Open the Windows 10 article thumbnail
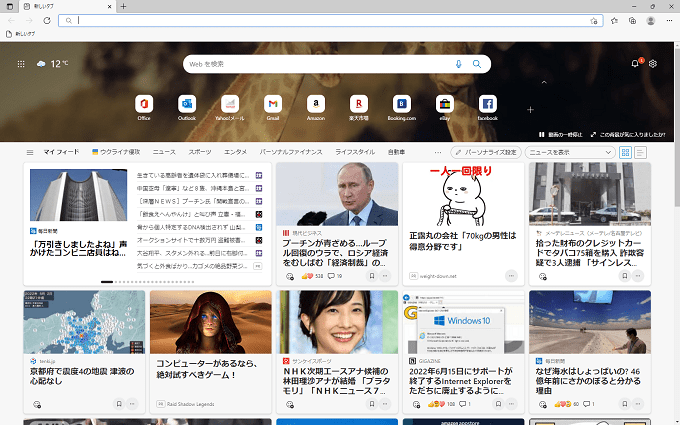 point(463,322)
